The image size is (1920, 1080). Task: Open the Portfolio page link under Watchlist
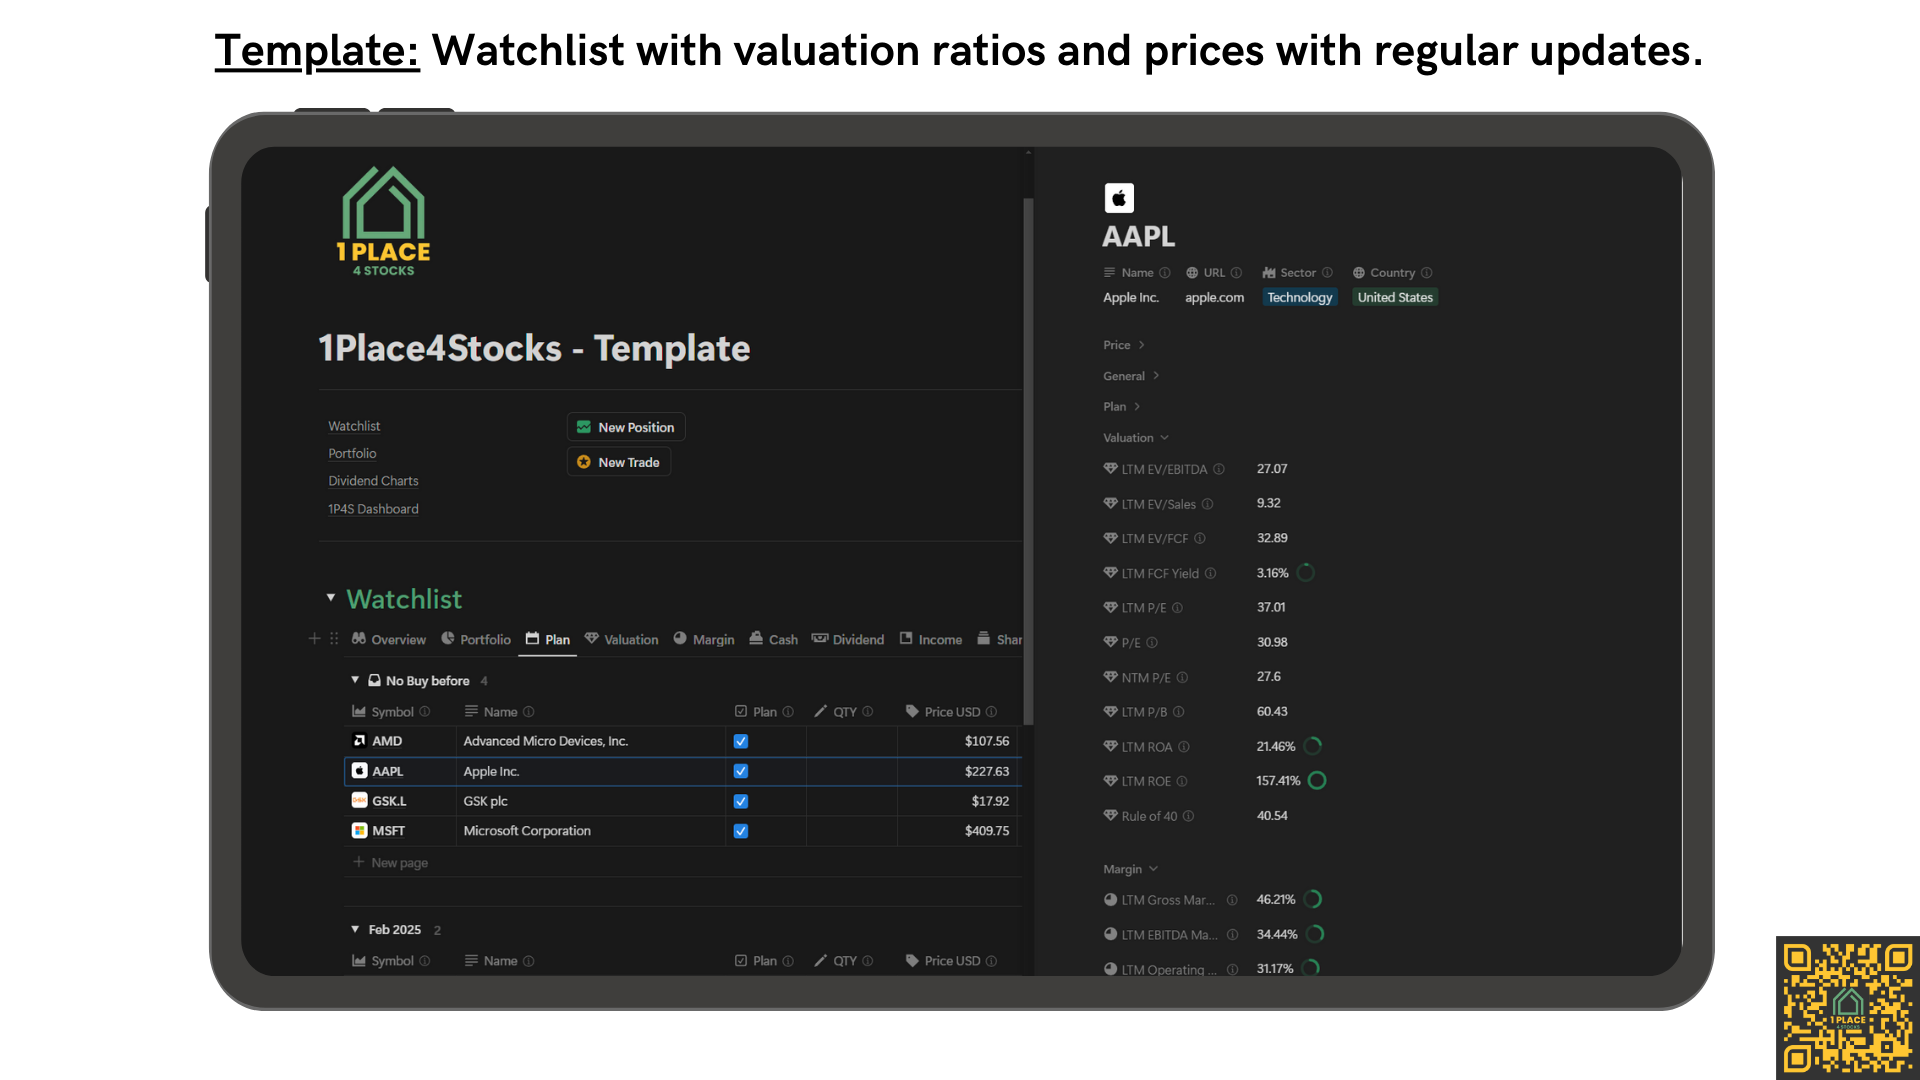coord(352,454)
